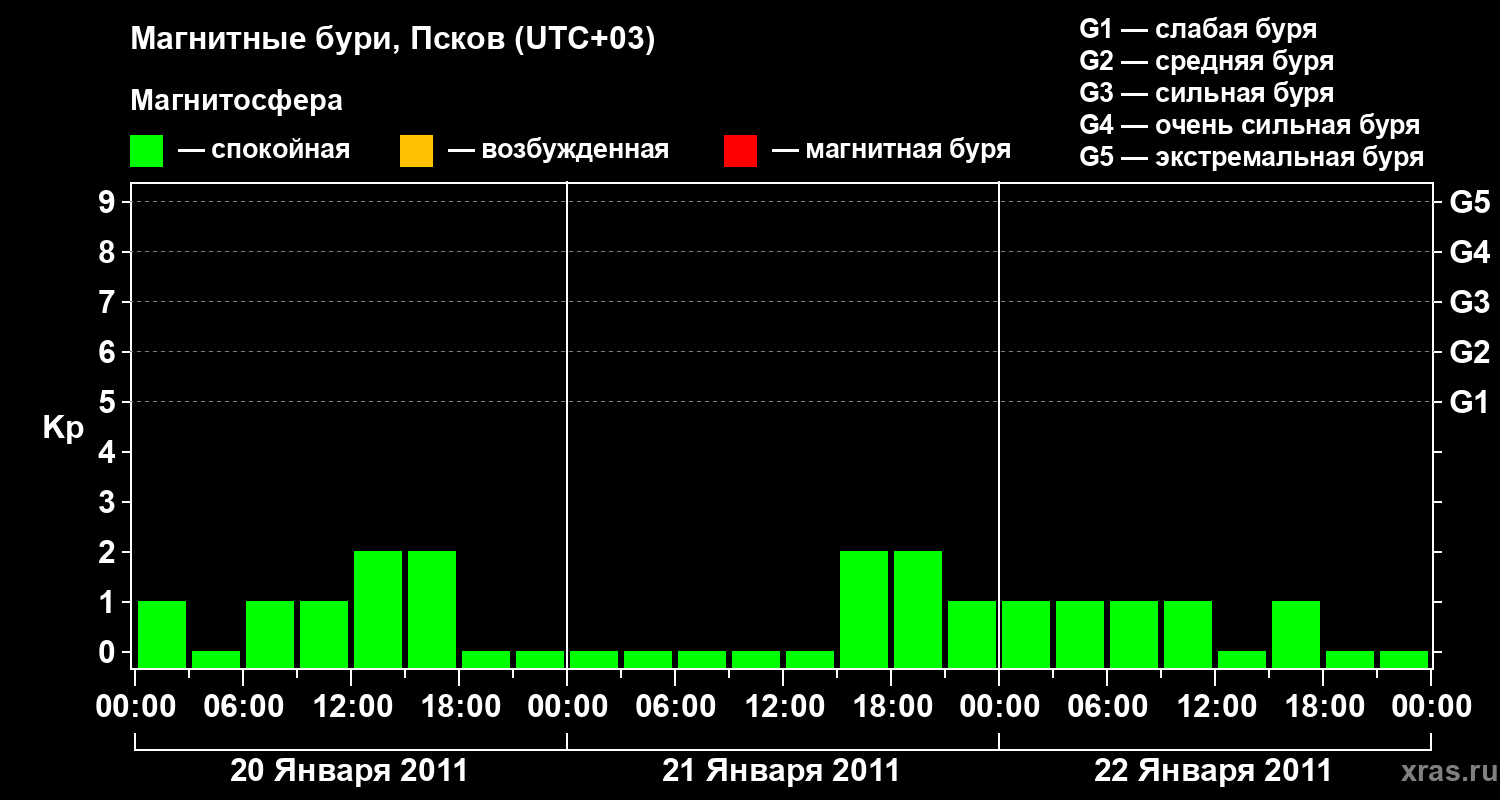
Task: Click the Kp 1 bar at 06:00–09:00, 20 Января
Action: point(270,634)
